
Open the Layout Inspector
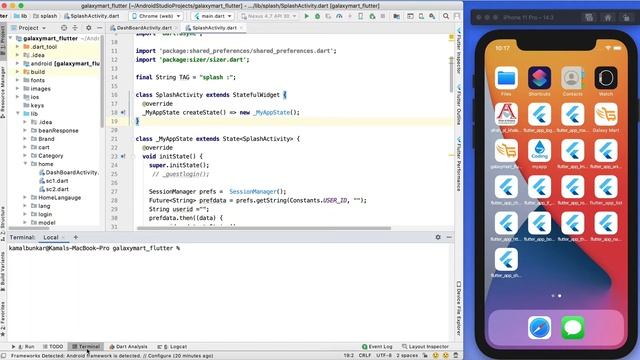point(425,347)
